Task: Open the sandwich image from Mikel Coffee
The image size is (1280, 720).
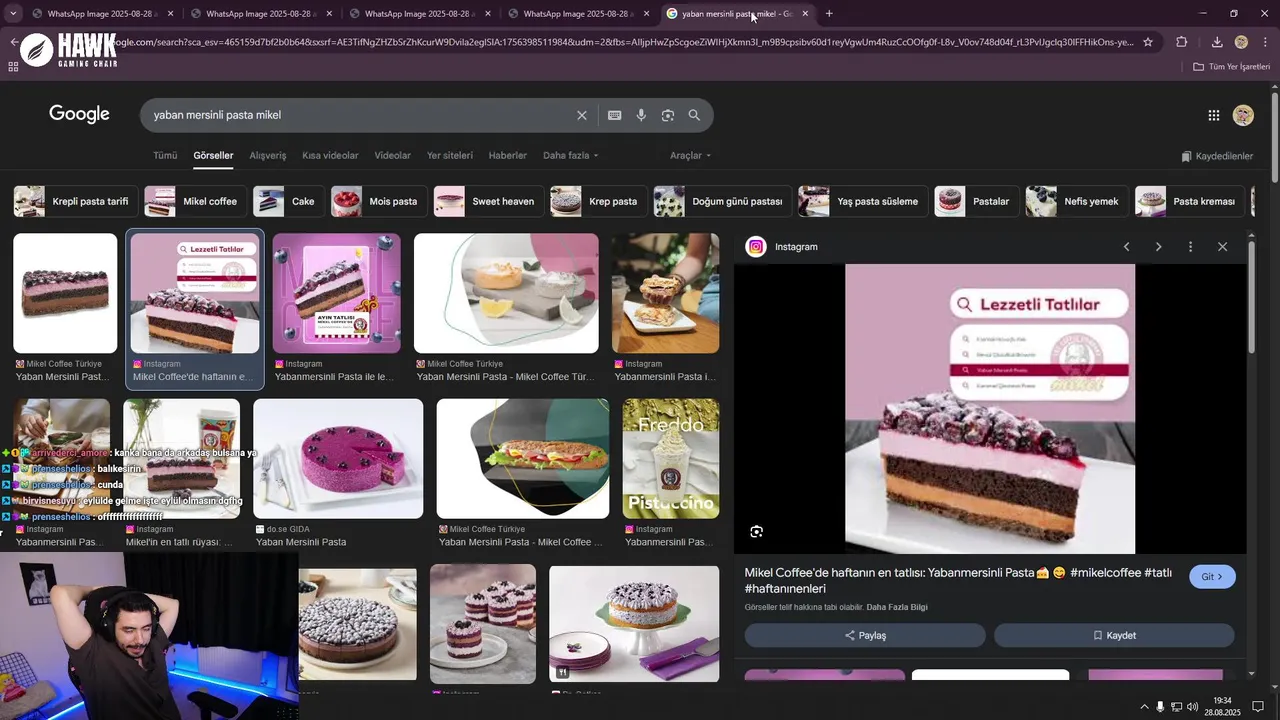Action: (523, 459)
